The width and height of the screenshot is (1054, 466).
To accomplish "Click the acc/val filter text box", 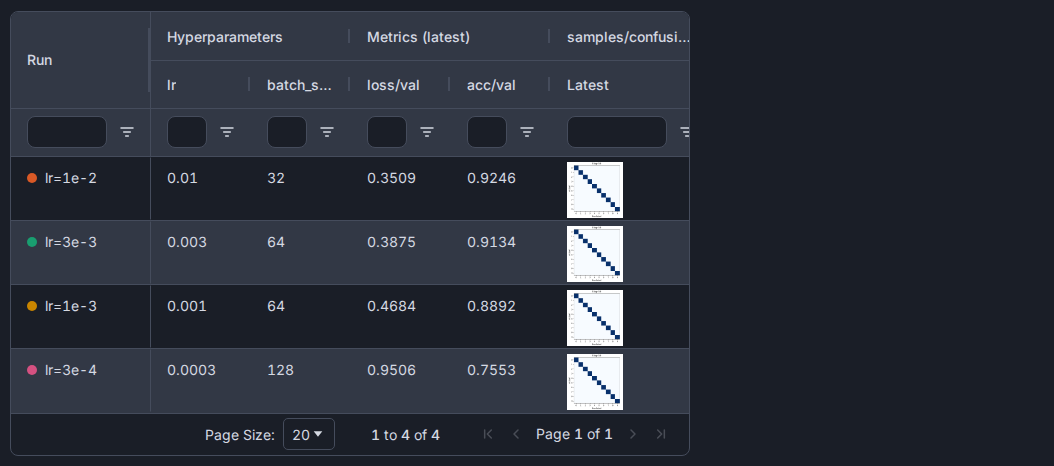I will 487,132.
